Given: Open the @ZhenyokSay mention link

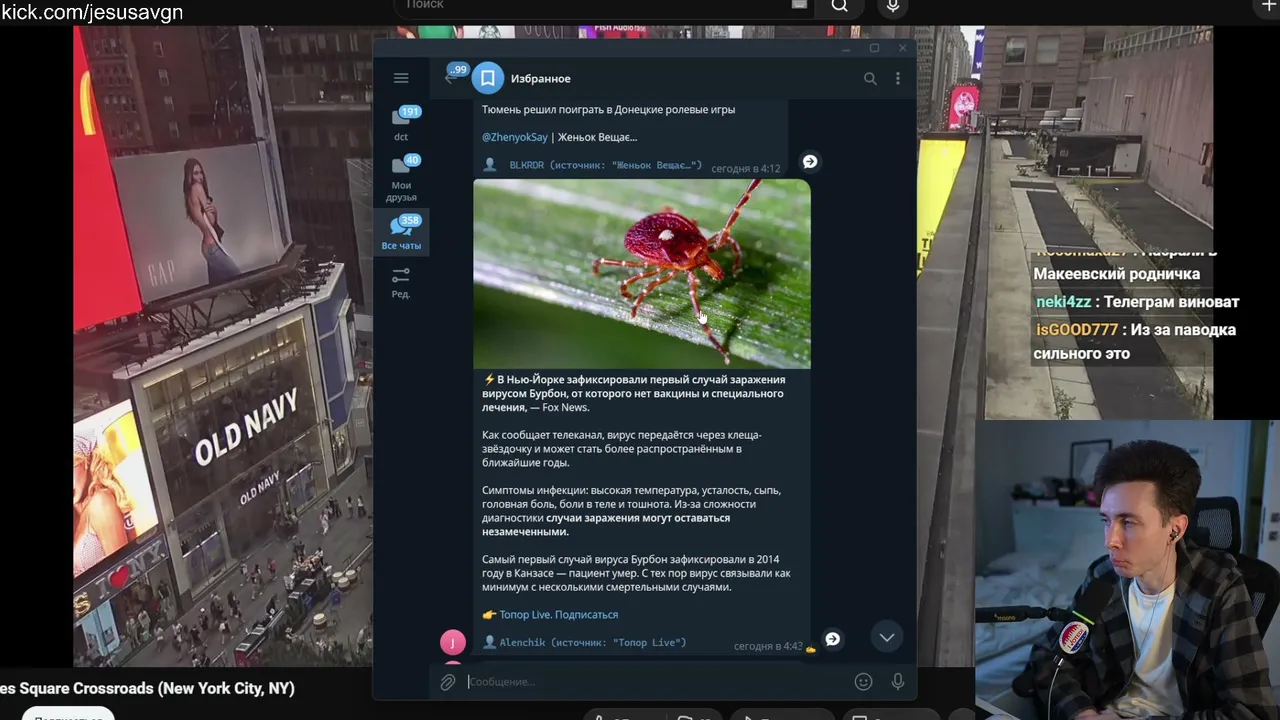Looking at the screenshot, I should [515, 137].
